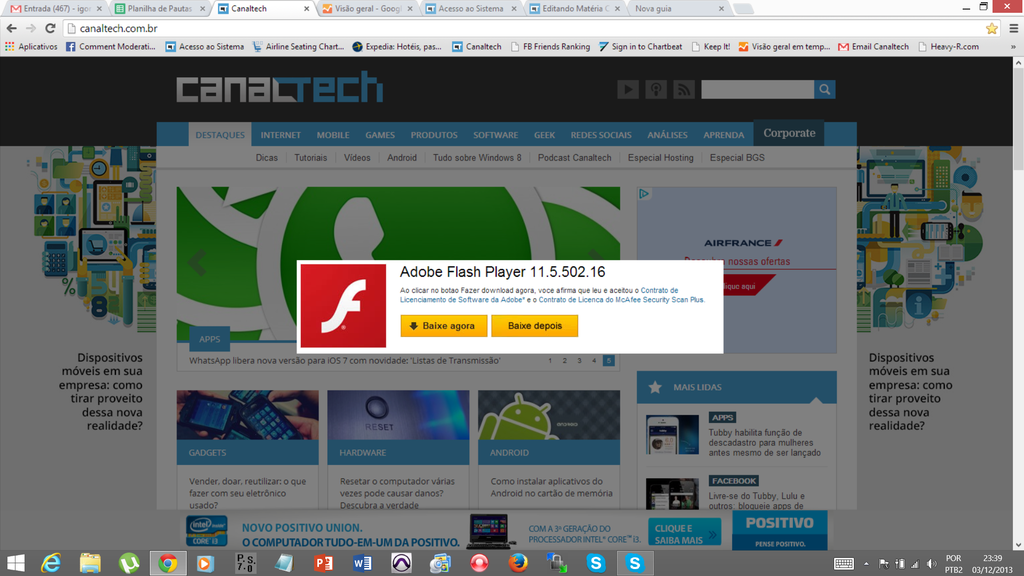The image size is (1024, 576).
Task: Switch to the Planilha de Pautas tab
Action: (161, 8)
